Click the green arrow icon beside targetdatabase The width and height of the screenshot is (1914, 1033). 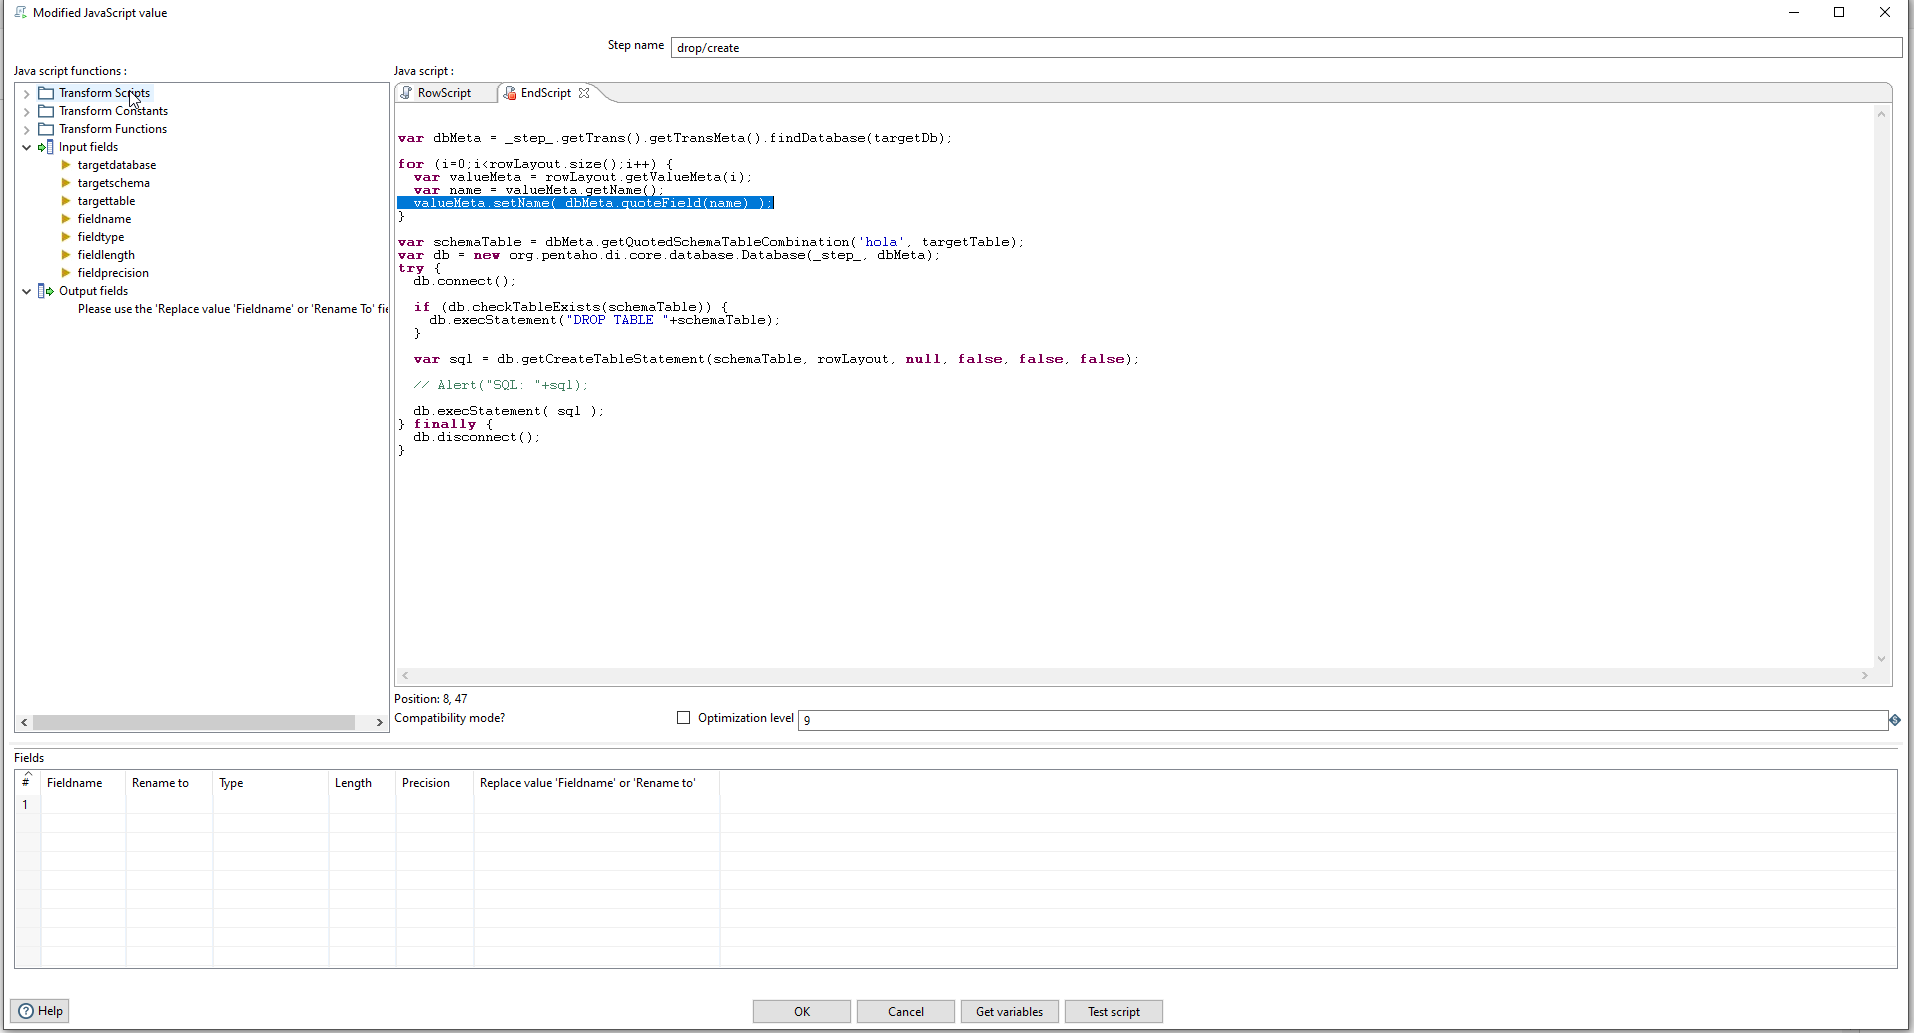(x=64, y=165)
